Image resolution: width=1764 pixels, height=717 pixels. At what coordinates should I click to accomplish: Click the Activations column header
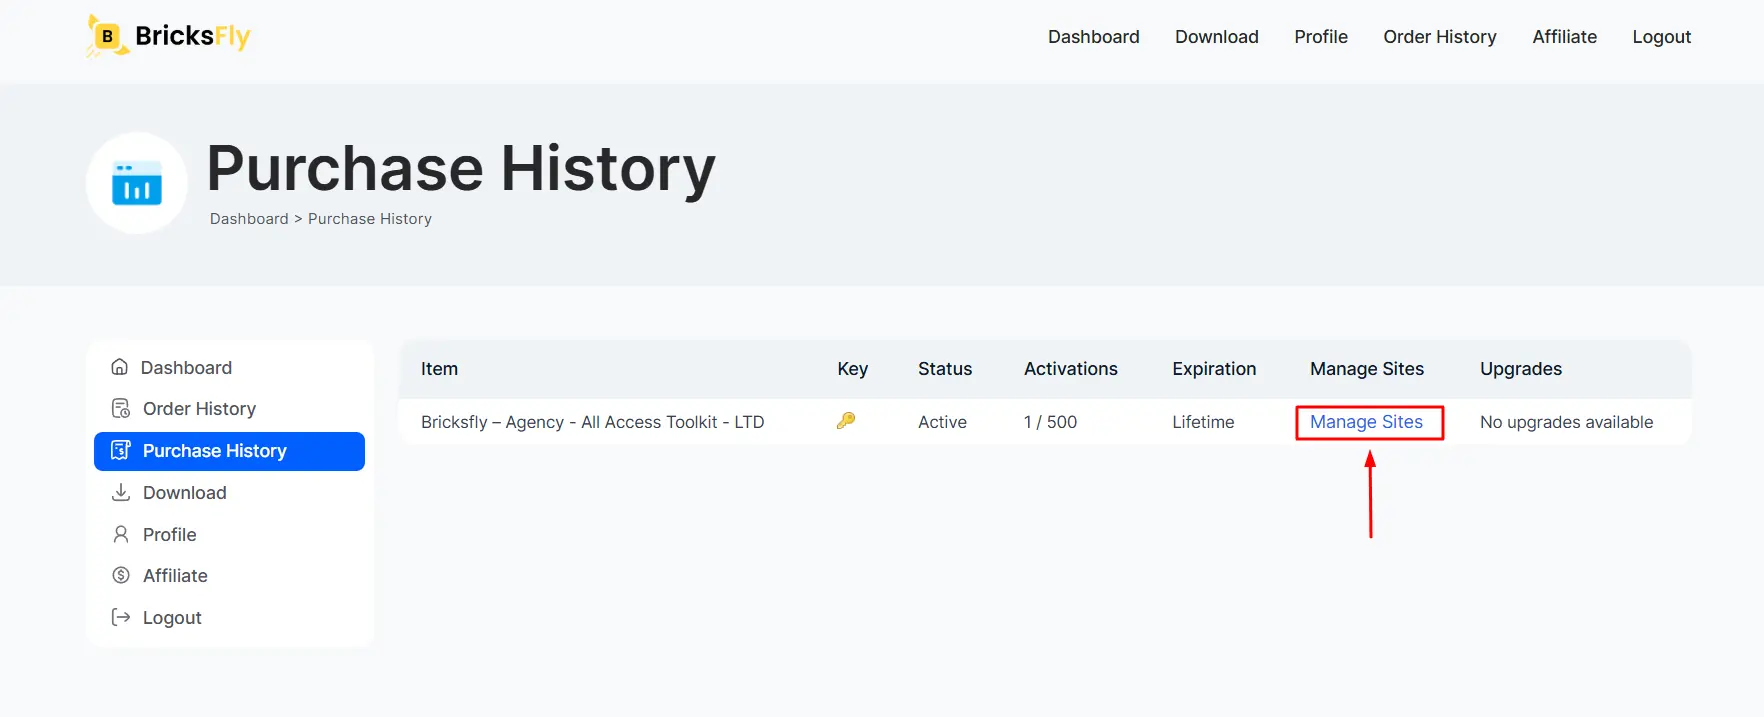pos(1070,368)
